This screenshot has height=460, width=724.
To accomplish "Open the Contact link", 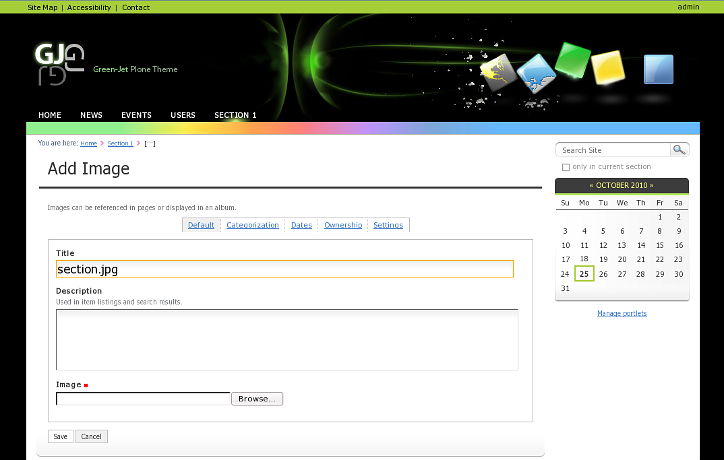I will [136, 7].
